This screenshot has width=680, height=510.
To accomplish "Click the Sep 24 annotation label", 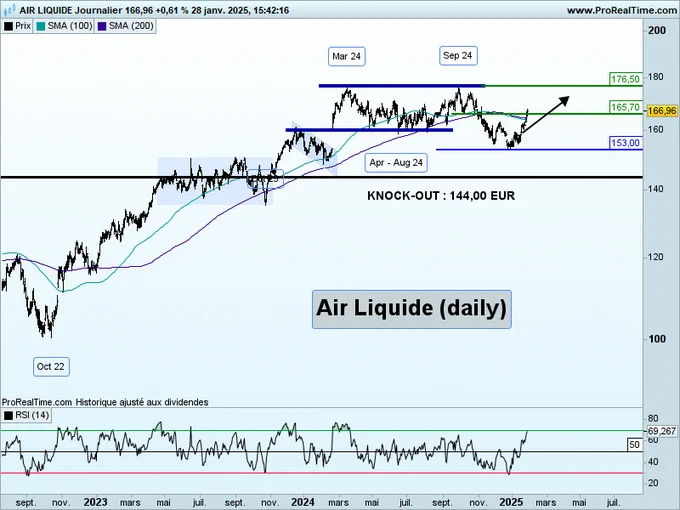I will click(458, 56).
